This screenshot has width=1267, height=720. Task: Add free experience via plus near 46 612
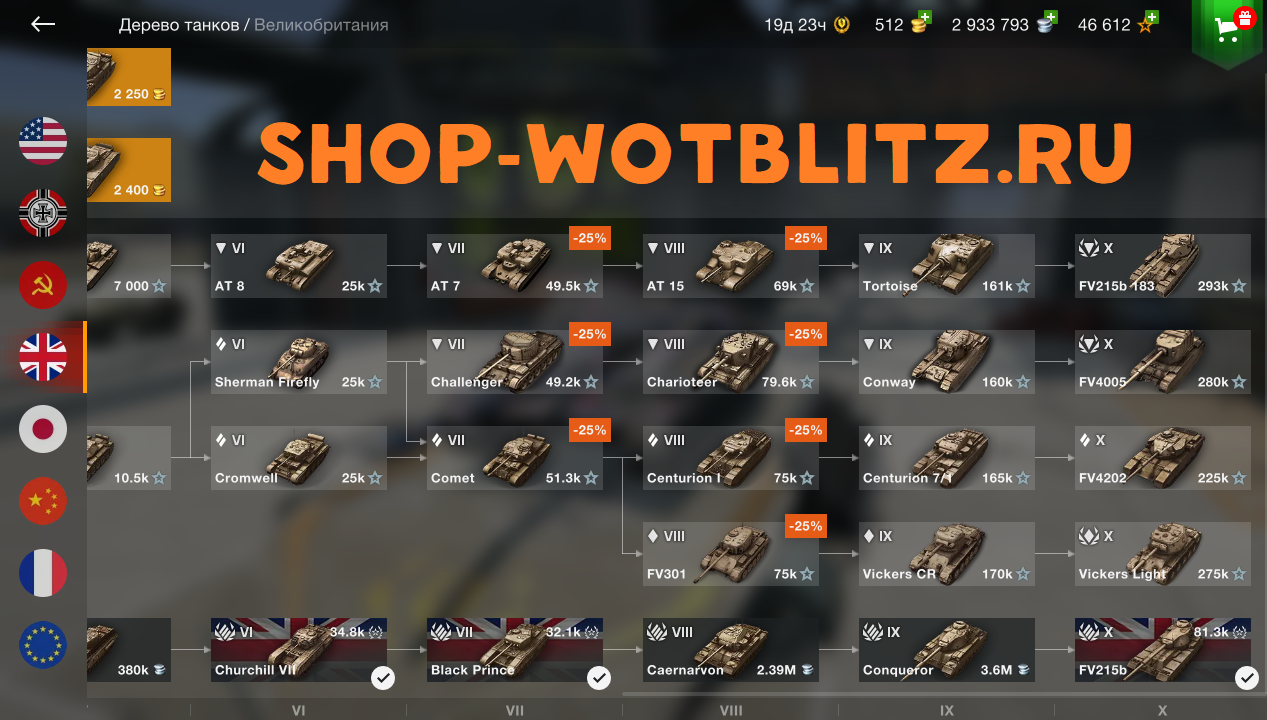pos(1152,17)
